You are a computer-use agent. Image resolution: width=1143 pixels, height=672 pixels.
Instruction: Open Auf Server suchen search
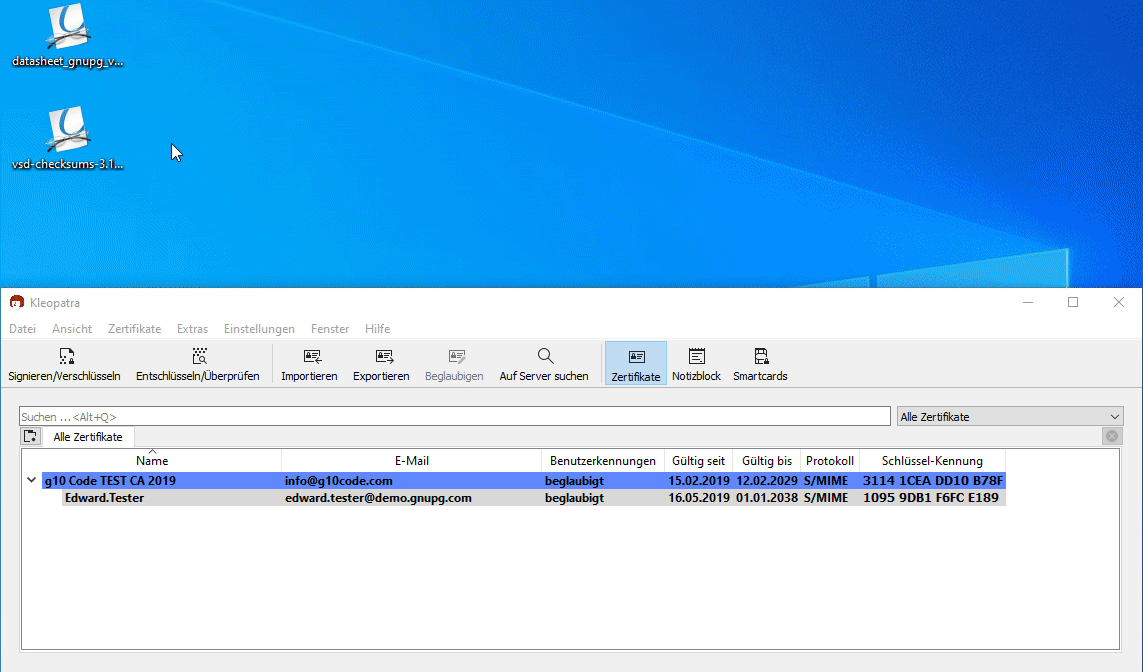[544, 364]
